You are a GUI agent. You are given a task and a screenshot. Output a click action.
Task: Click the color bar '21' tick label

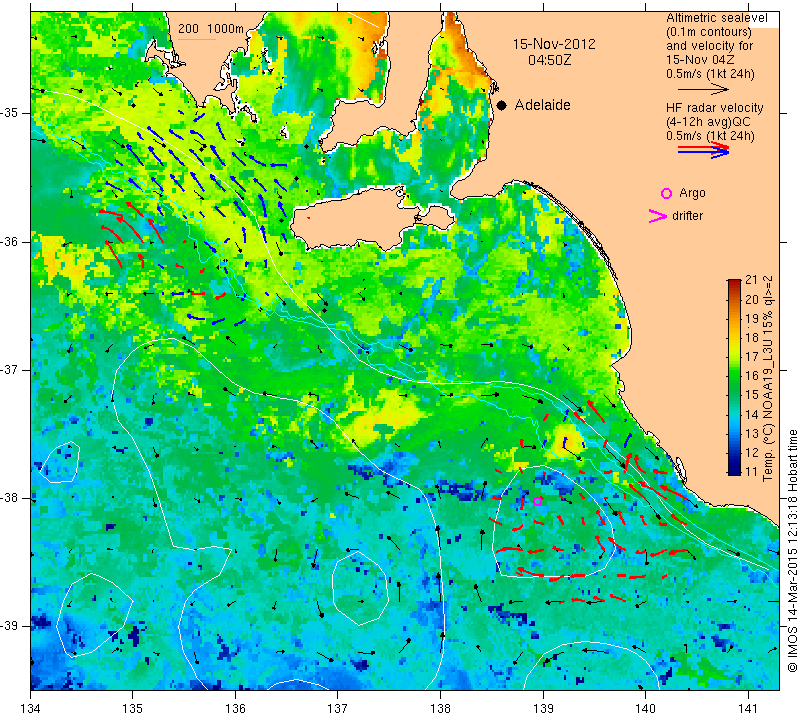[751, 280]
